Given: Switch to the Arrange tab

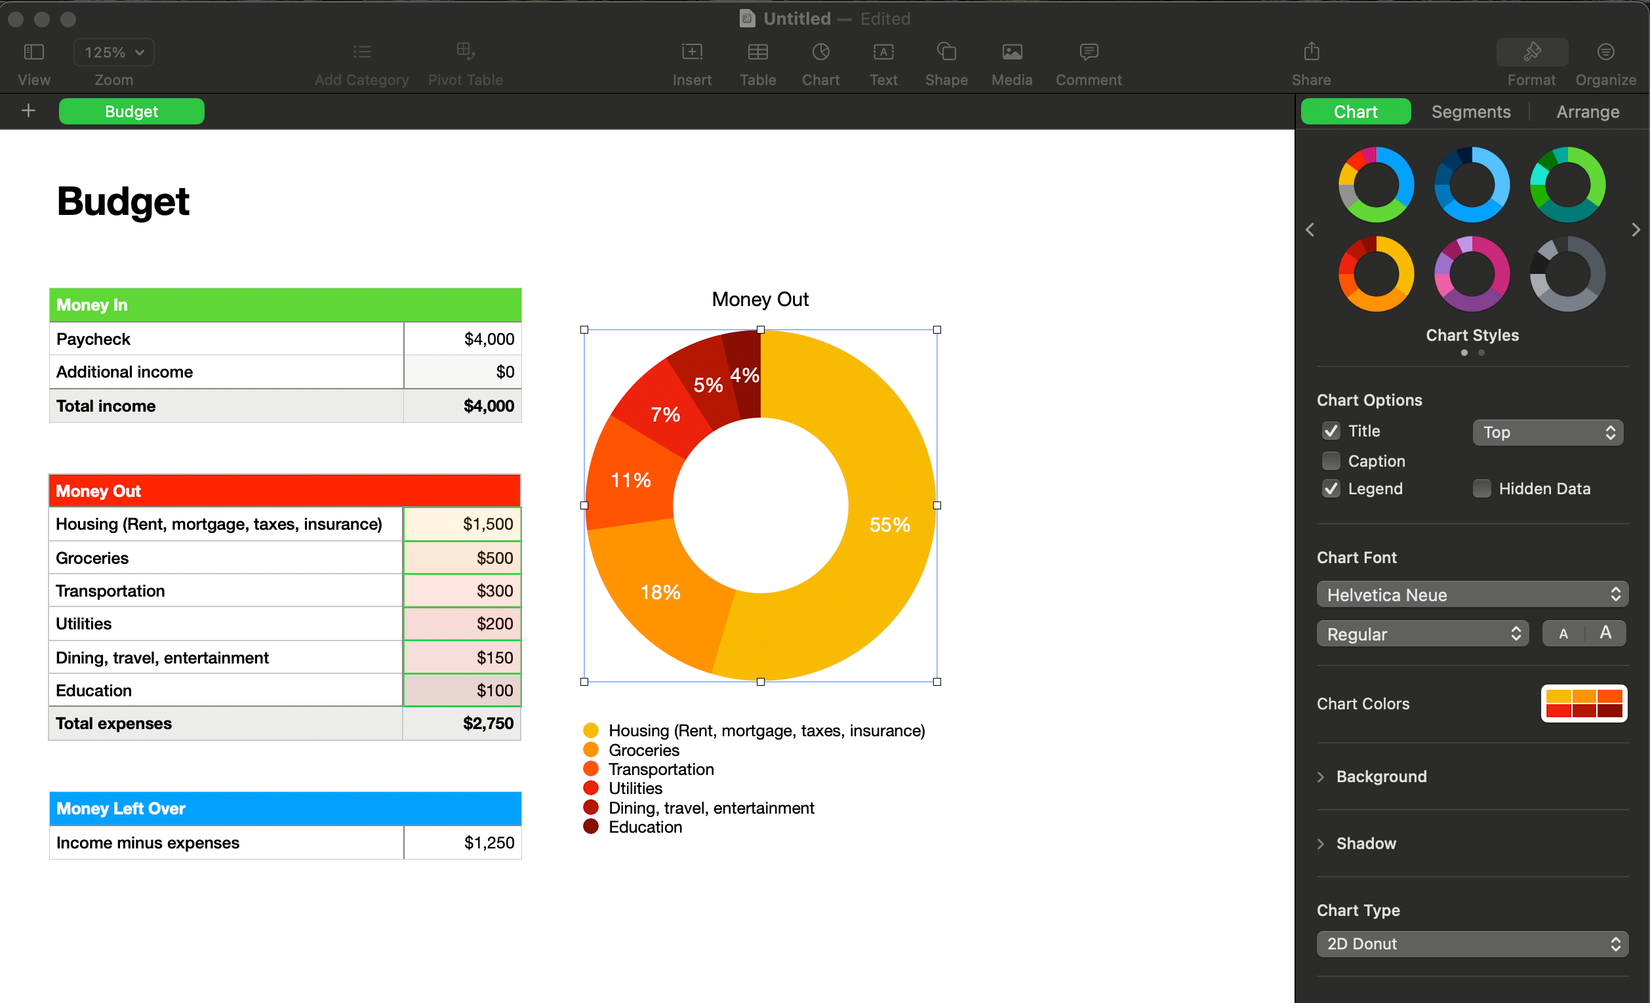Looking at the screenshot, I should (1587, 111).
